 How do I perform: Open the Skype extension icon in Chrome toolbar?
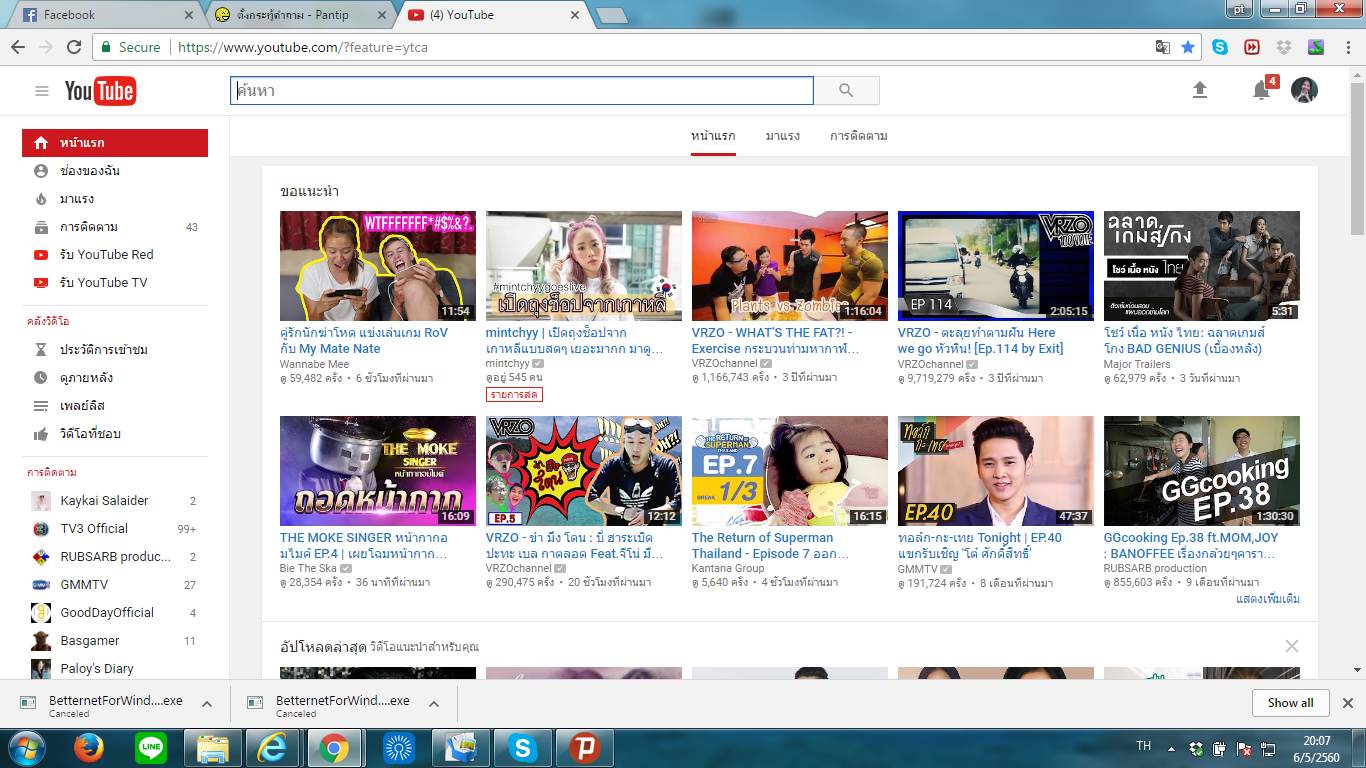coord(1220,47)
